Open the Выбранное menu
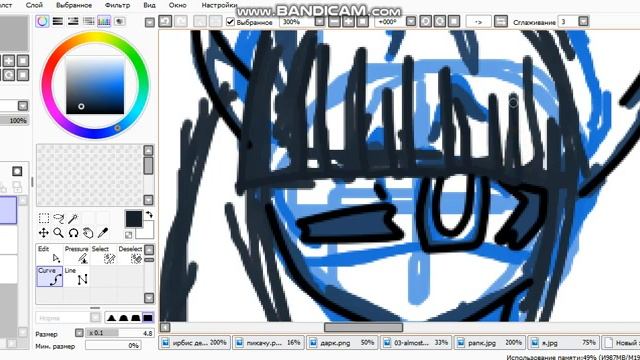The width and height of the screenshot is (640, 360). [x=74, y=5]
